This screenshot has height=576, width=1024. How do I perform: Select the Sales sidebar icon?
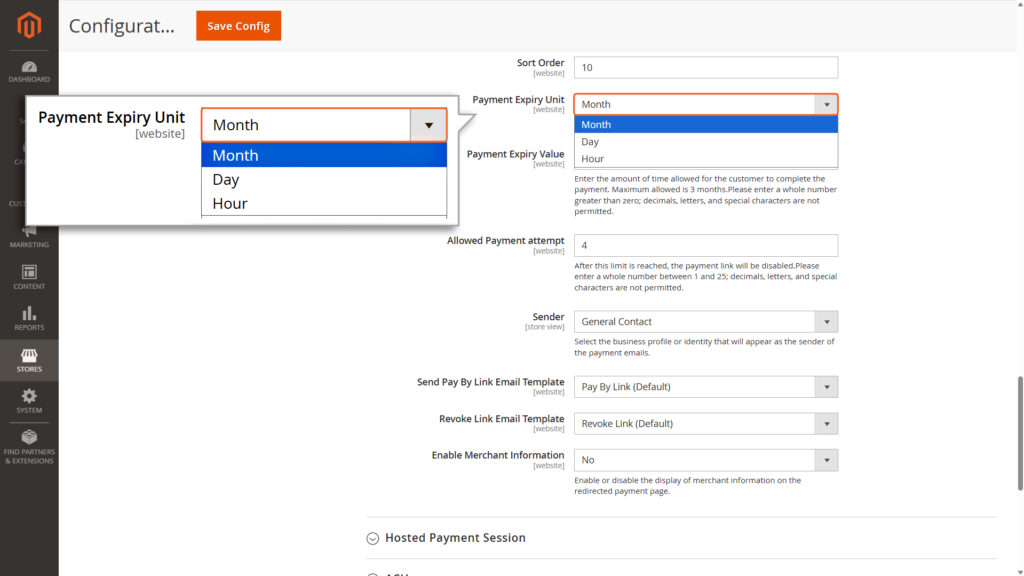(28, 110)
